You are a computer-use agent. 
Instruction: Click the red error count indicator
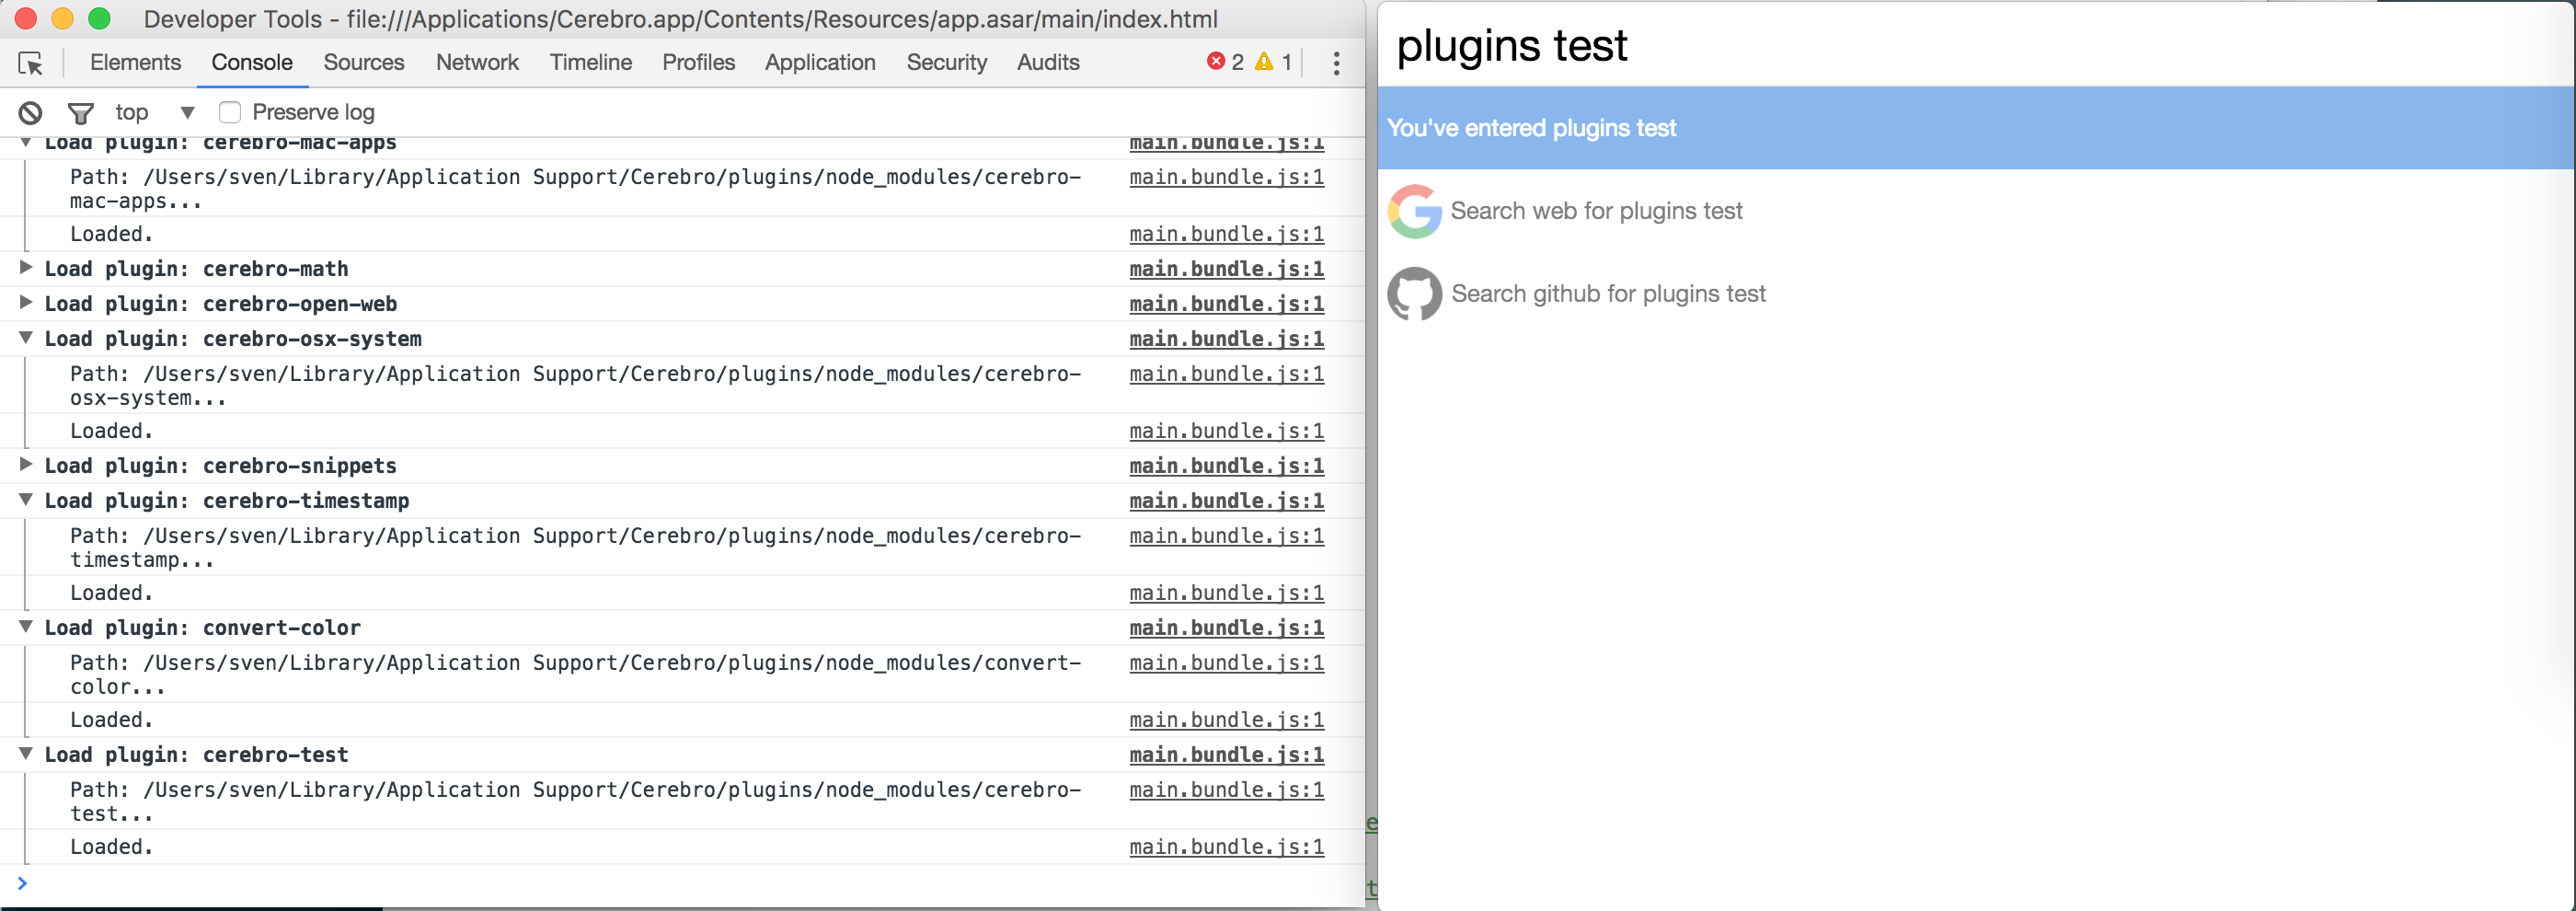coord(1225,62)
